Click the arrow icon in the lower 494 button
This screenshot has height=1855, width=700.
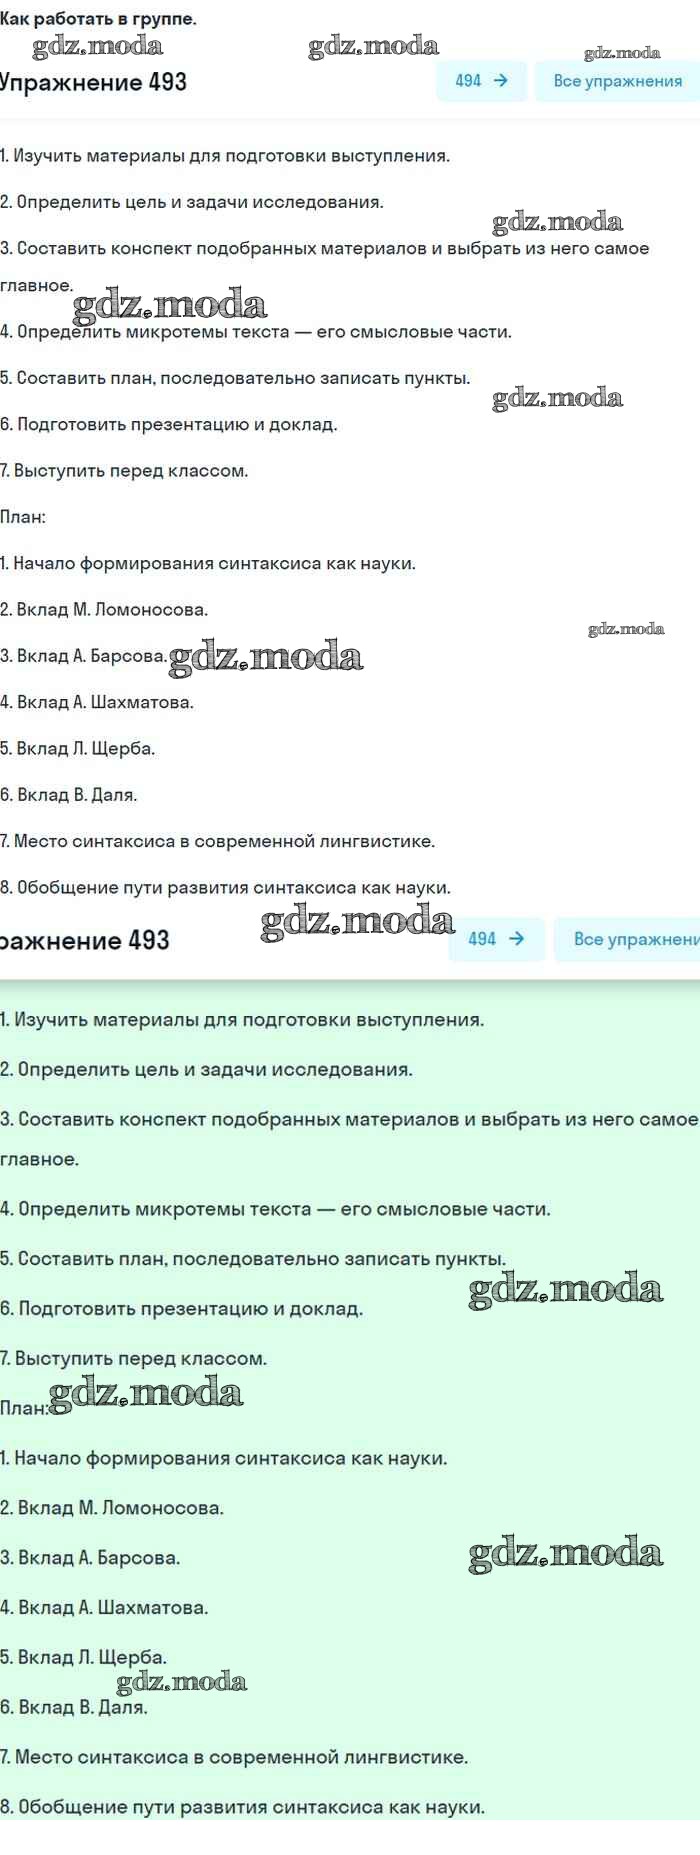pos(516,939)
